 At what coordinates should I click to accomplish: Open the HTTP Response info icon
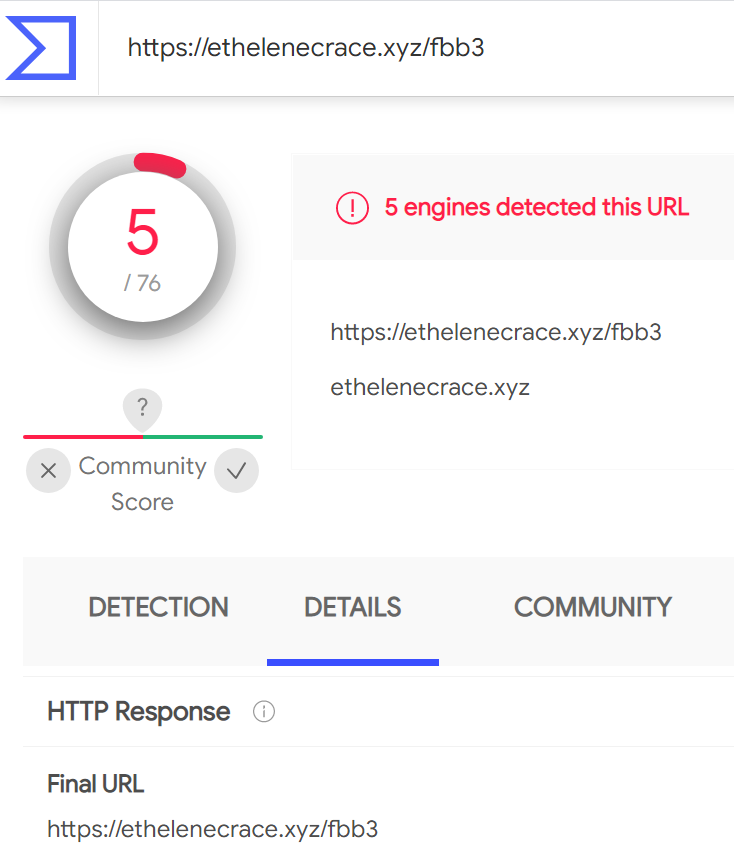[x=264, y=712]
